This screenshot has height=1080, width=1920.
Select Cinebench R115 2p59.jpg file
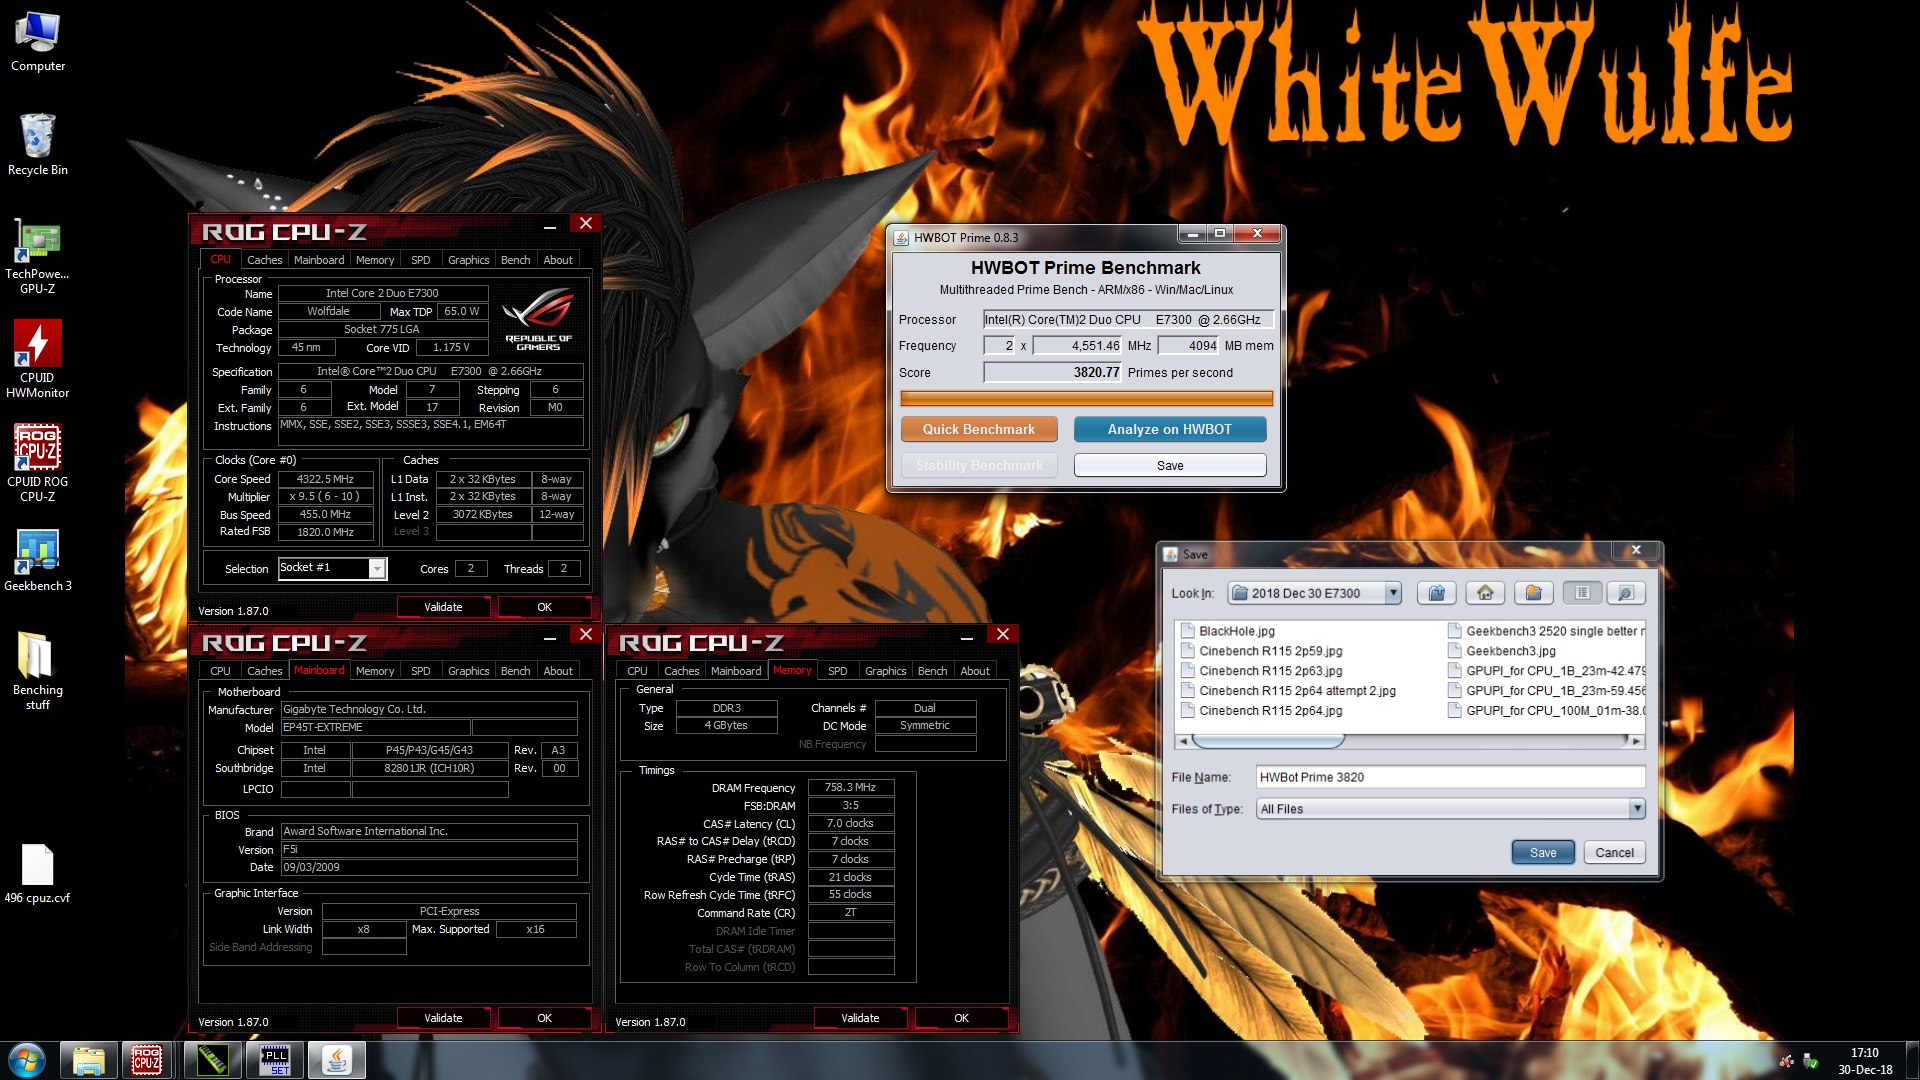(x=1261, y=651)
